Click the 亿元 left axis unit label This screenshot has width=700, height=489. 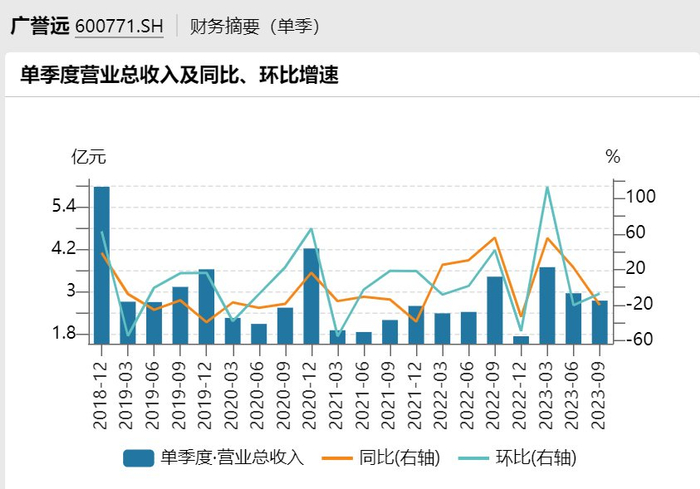coord(88,157)
